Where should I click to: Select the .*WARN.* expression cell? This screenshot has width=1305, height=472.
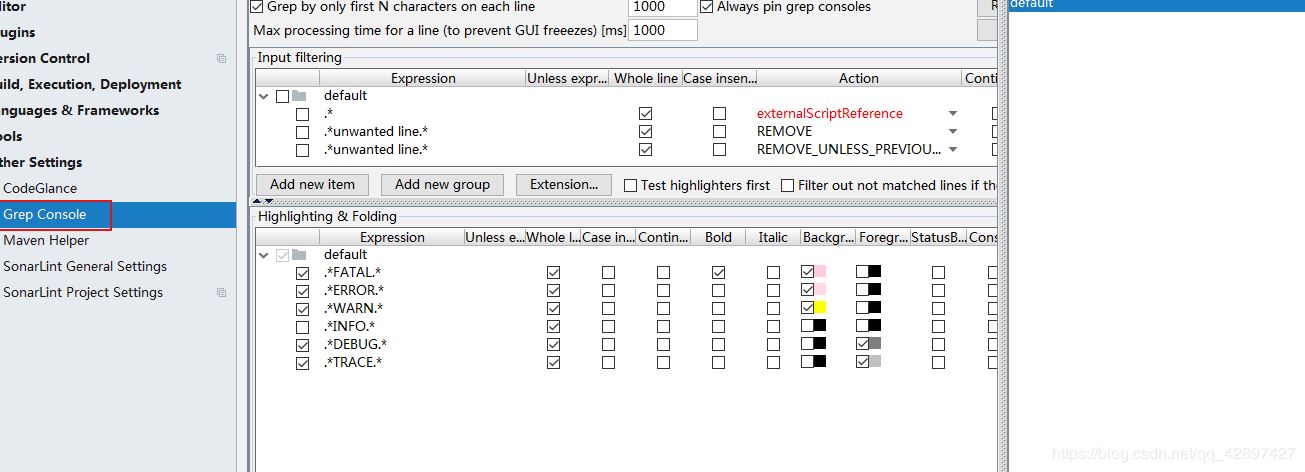point(353,309)
